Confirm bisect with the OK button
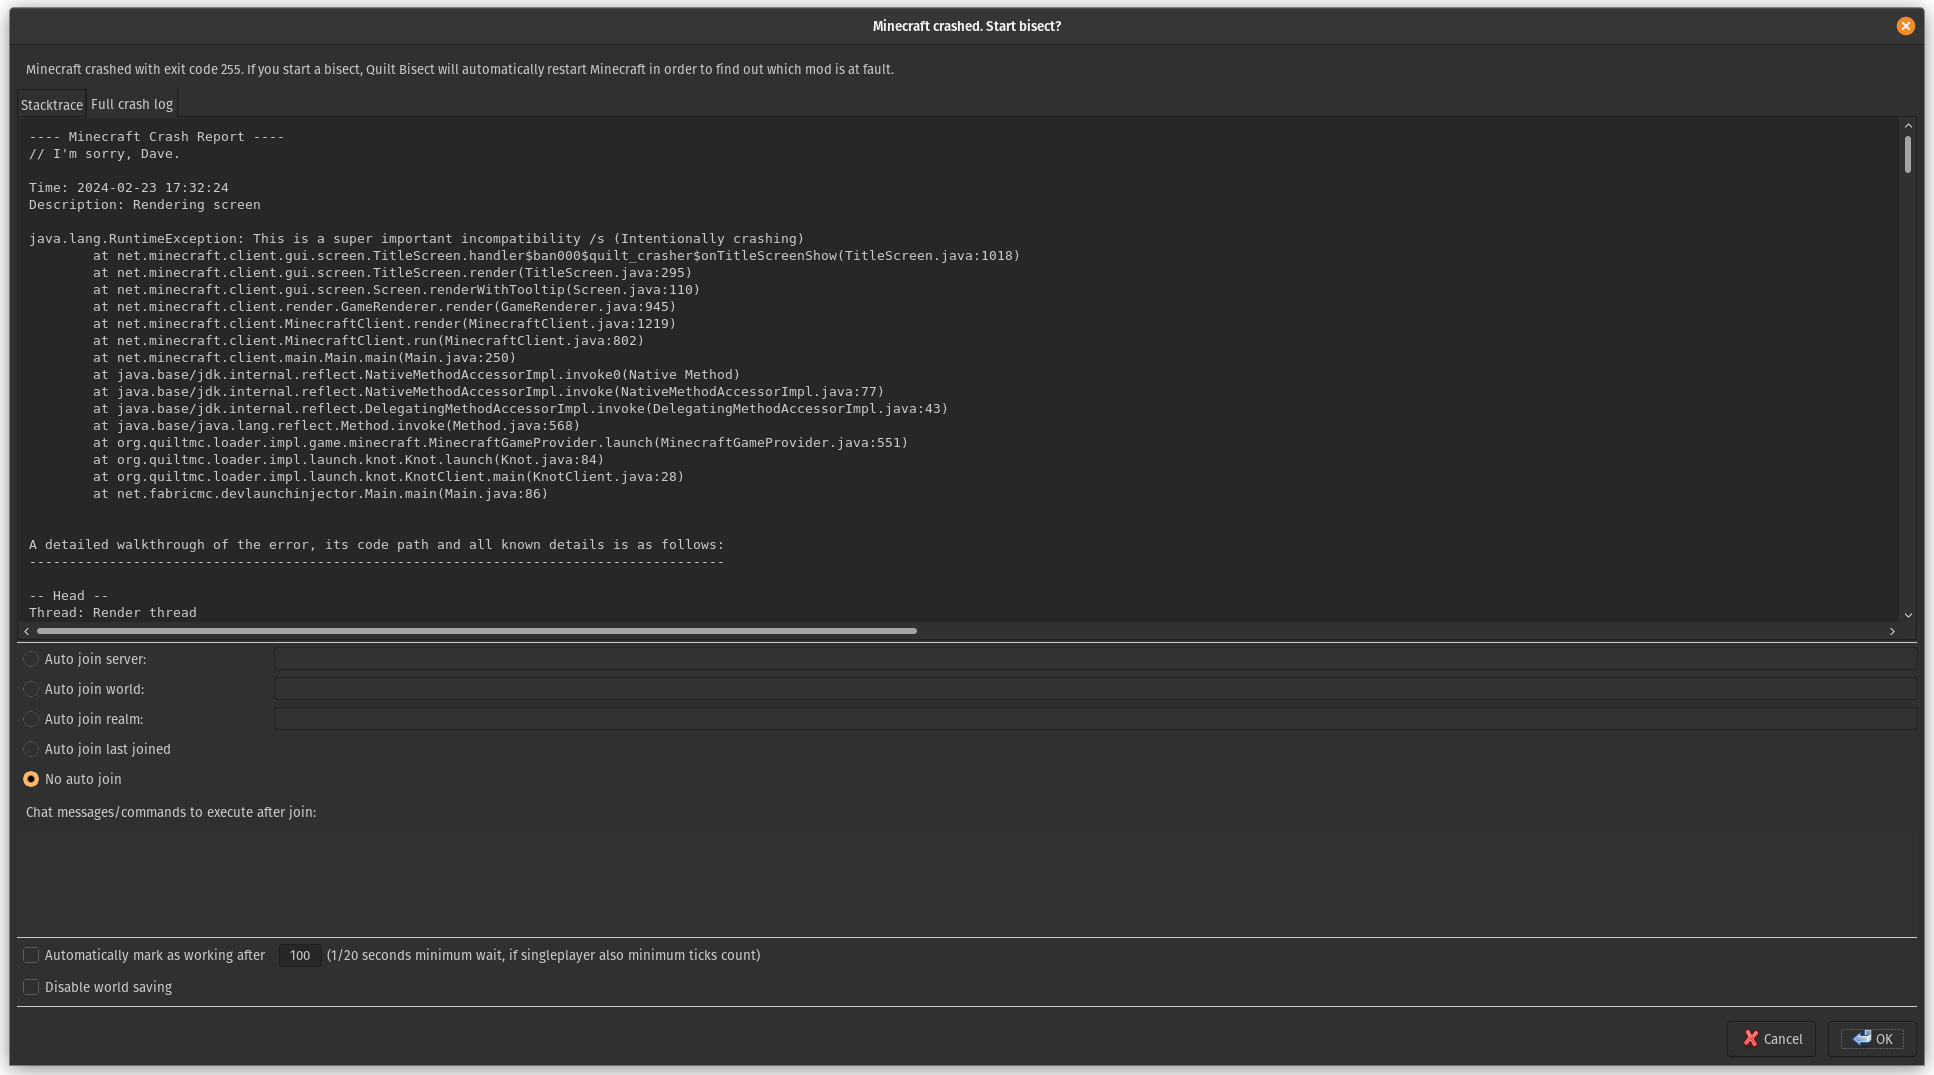Image resolution: width=1934 pixels, height=1075 pixels. click(1872, 1039)
